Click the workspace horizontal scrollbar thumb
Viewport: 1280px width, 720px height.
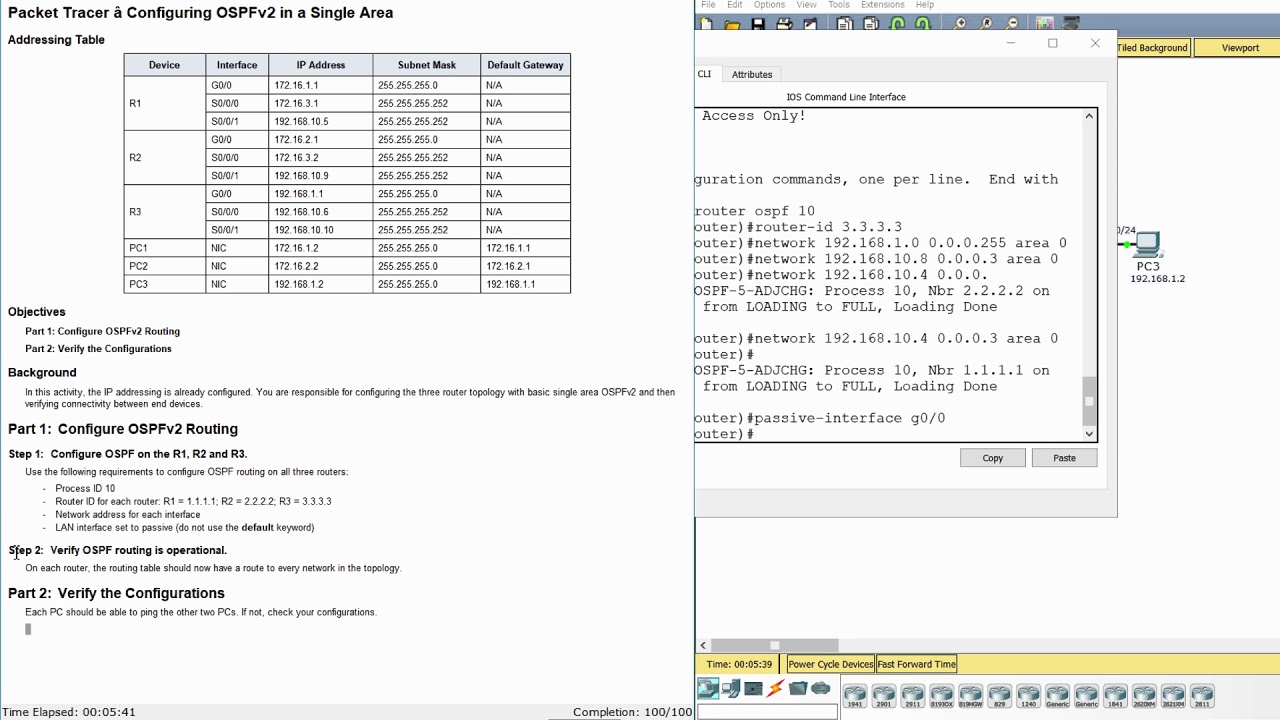(774, 645)
